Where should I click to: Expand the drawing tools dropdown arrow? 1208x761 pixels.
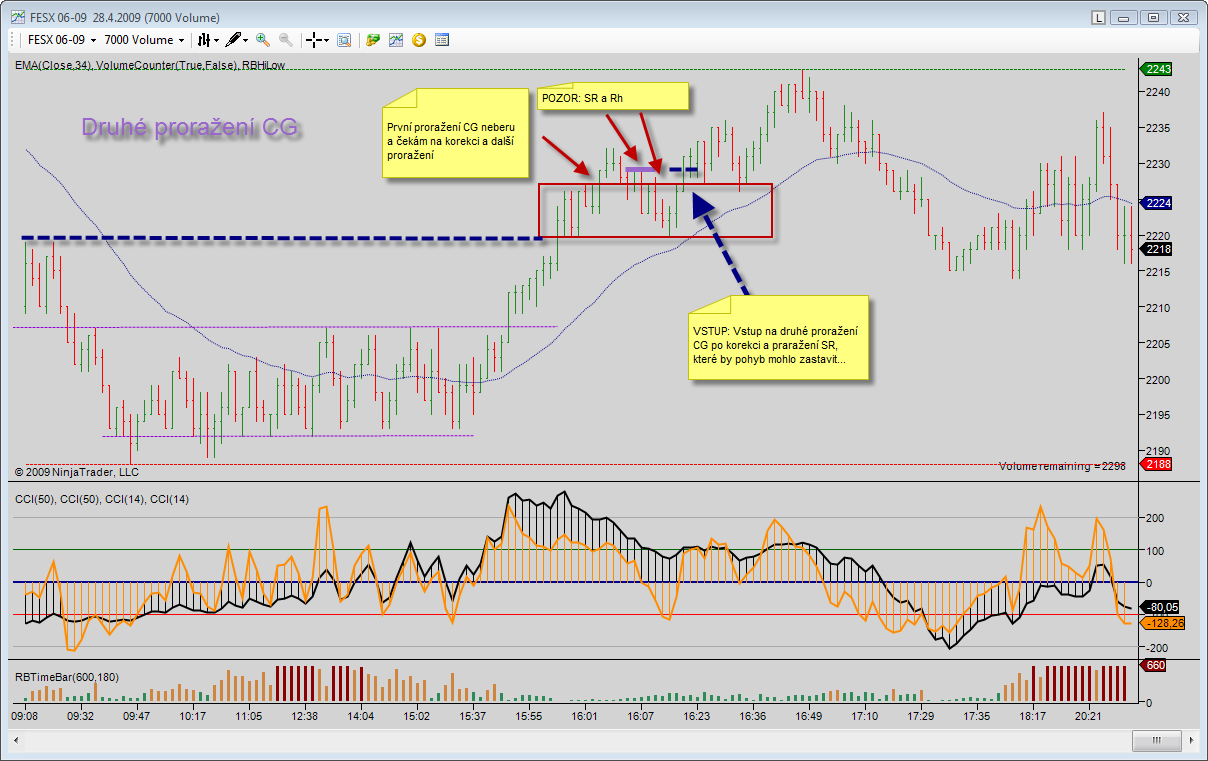coord(246,41)
